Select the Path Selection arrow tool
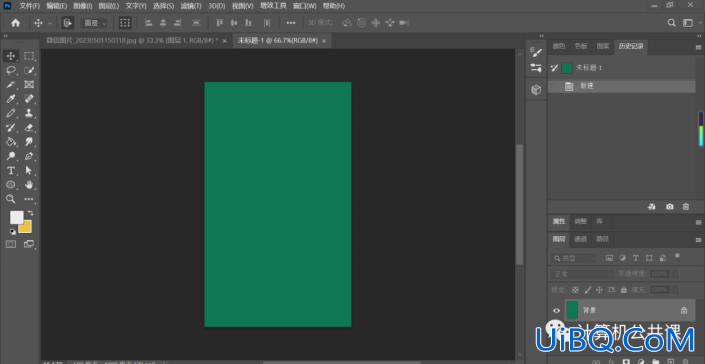Viewport: 705px width, 364px height. coord(29,171)
